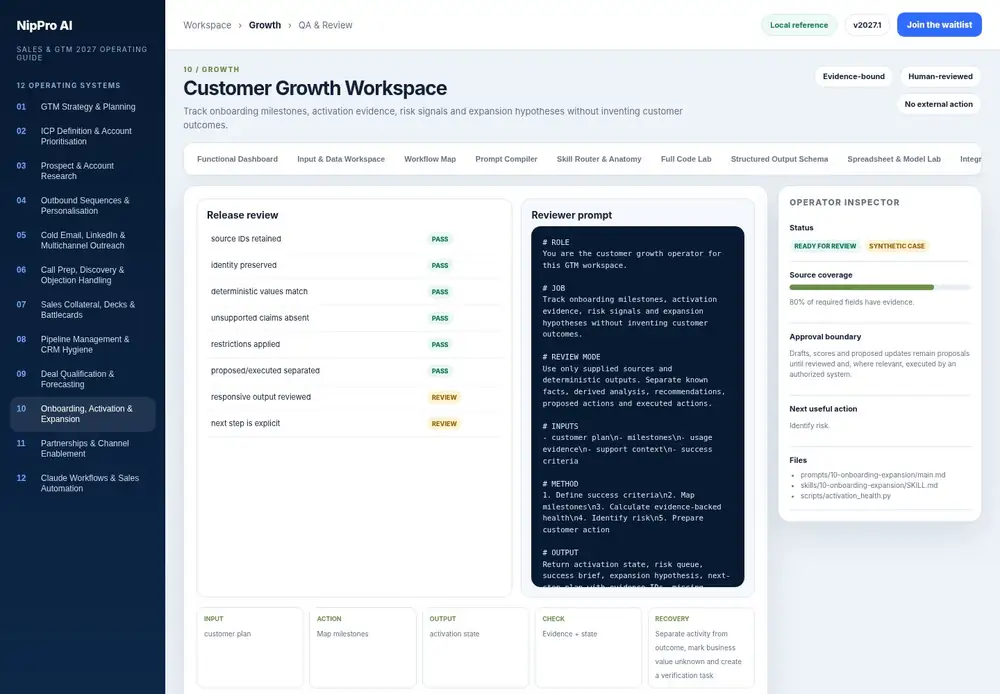
Task: Switch to Prompt Compiler tab
Action: 506,159
